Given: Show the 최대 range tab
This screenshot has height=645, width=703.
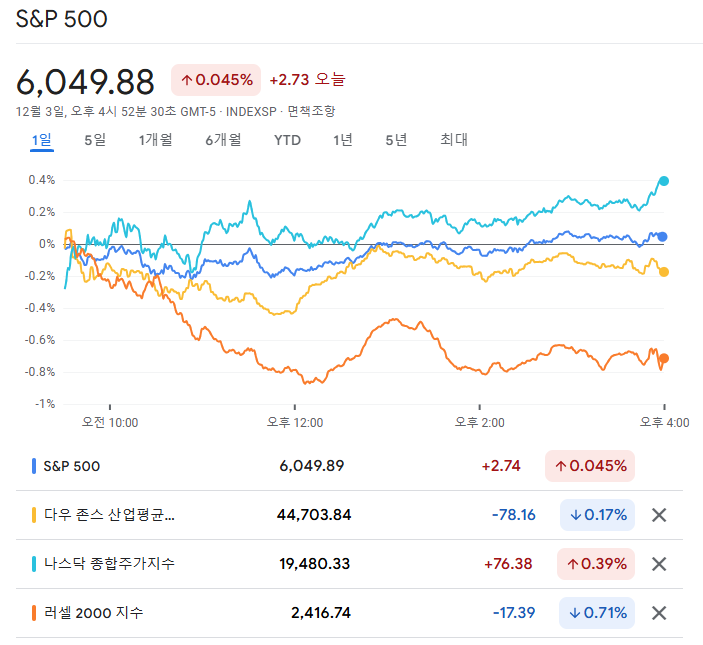Looking at the screenshot, I should click(x=454, y=140).
